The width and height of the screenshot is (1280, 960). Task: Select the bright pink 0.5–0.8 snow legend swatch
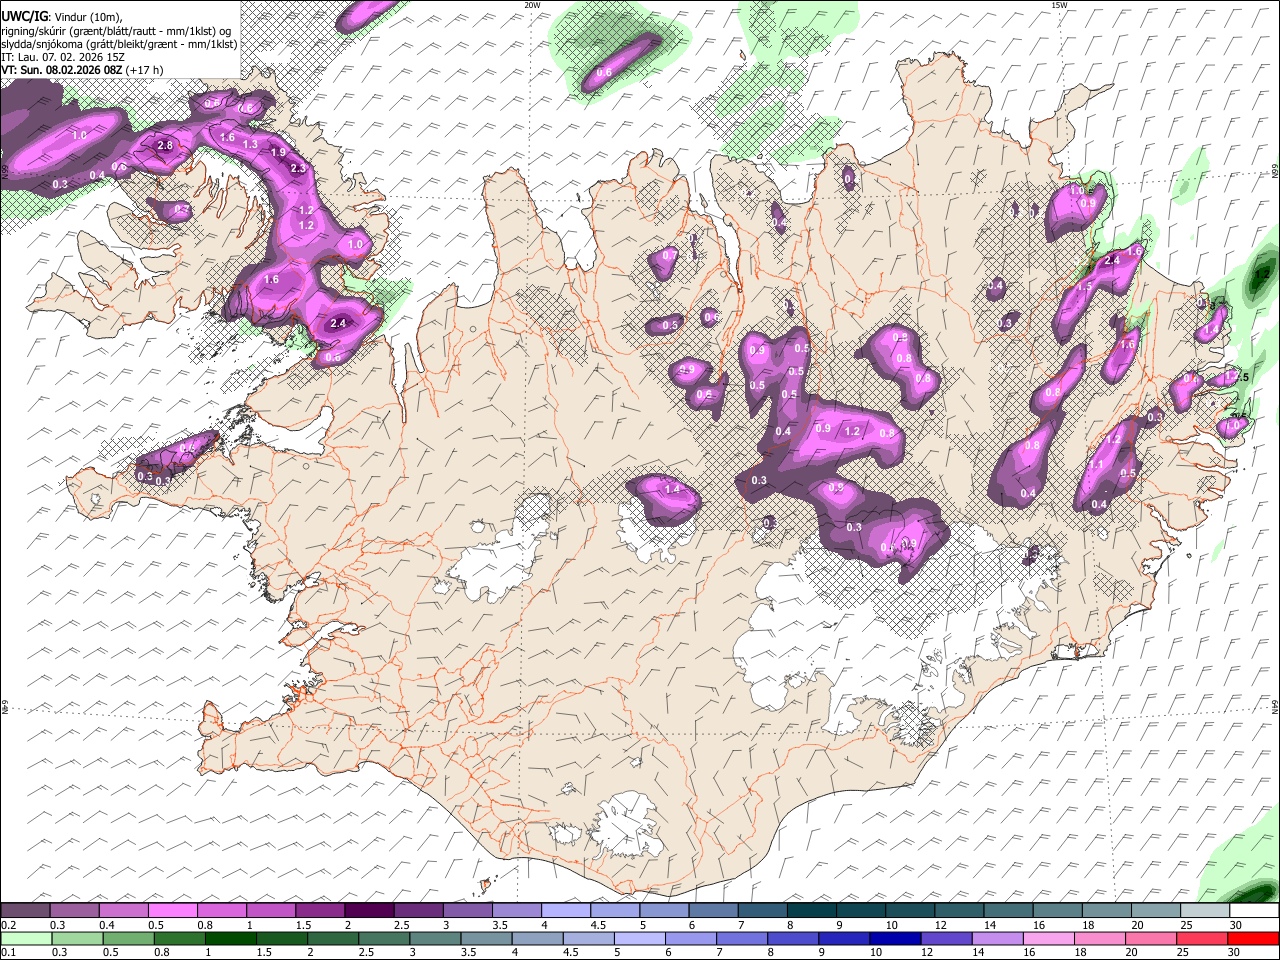point(172,911)
